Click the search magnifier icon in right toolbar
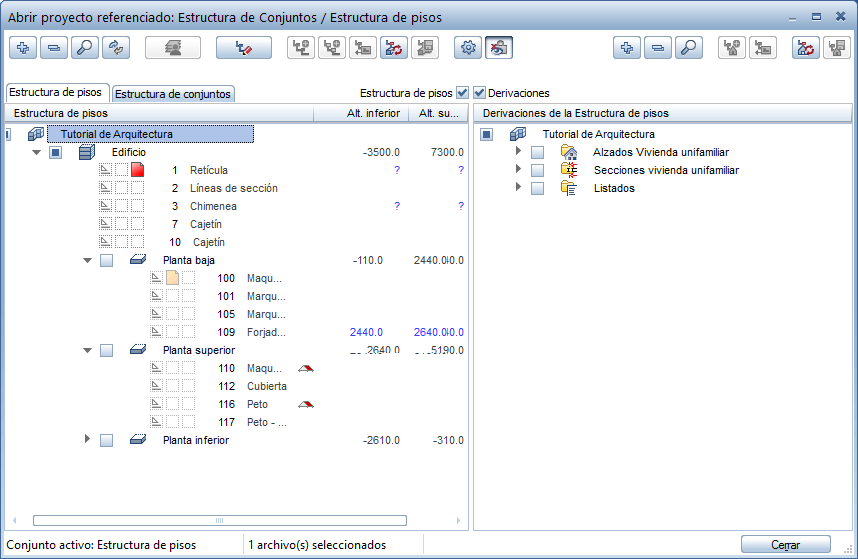The image size is (858, 559). (688, 47)
